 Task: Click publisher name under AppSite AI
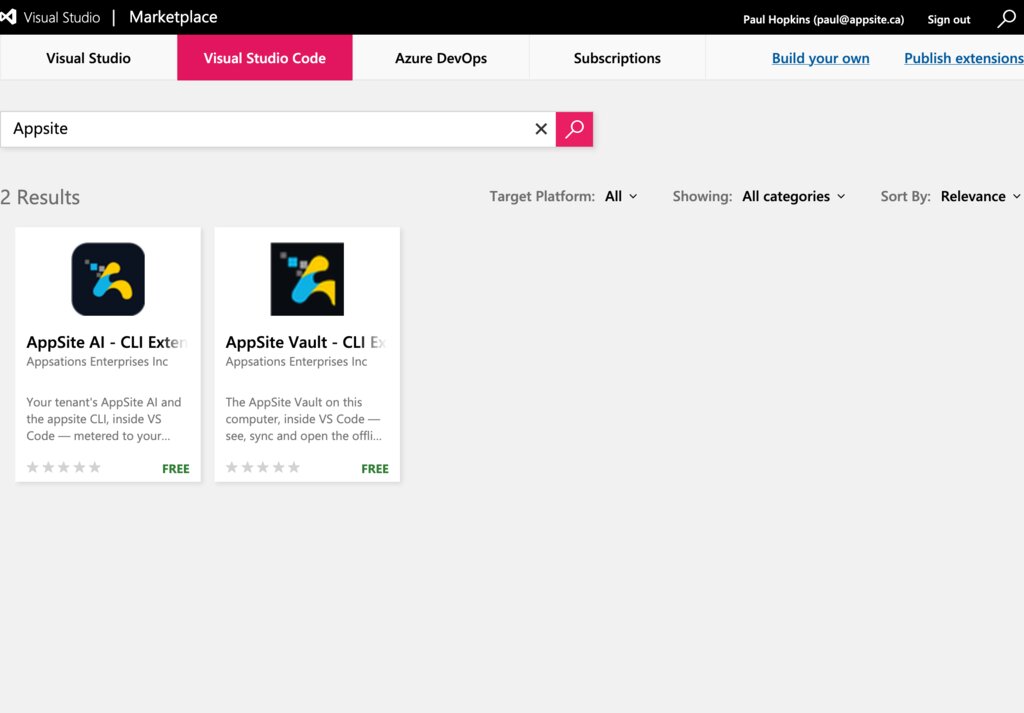[97, 362]
